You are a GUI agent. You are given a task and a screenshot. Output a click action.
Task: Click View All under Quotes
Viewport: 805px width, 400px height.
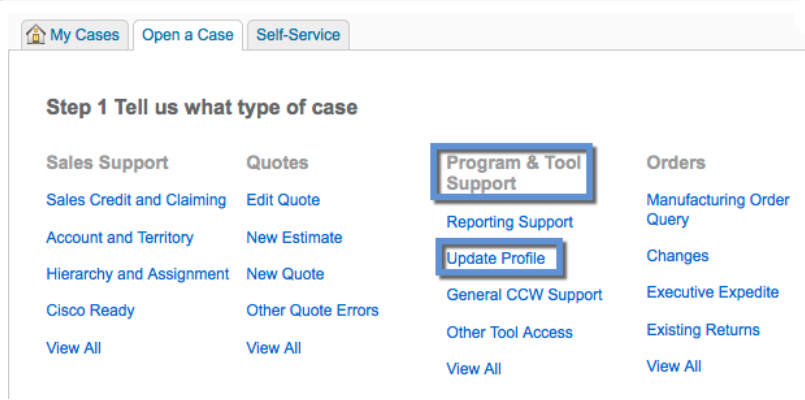(274, 348)
